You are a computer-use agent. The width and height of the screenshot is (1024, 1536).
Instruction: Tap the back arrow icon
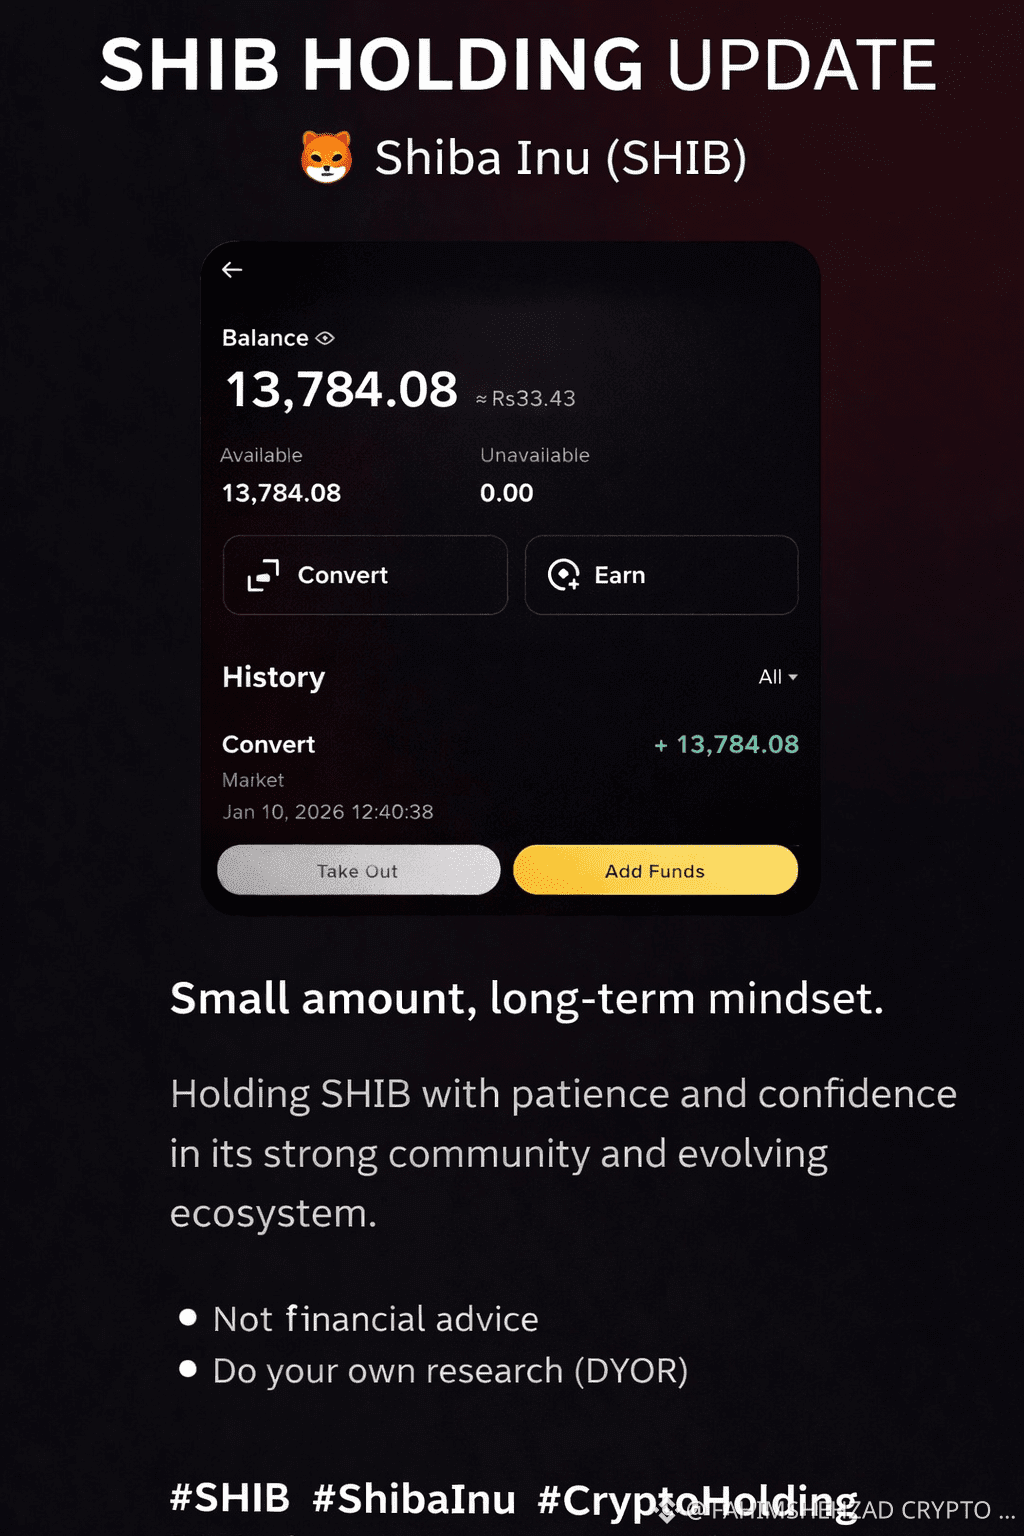click(232, 270)
